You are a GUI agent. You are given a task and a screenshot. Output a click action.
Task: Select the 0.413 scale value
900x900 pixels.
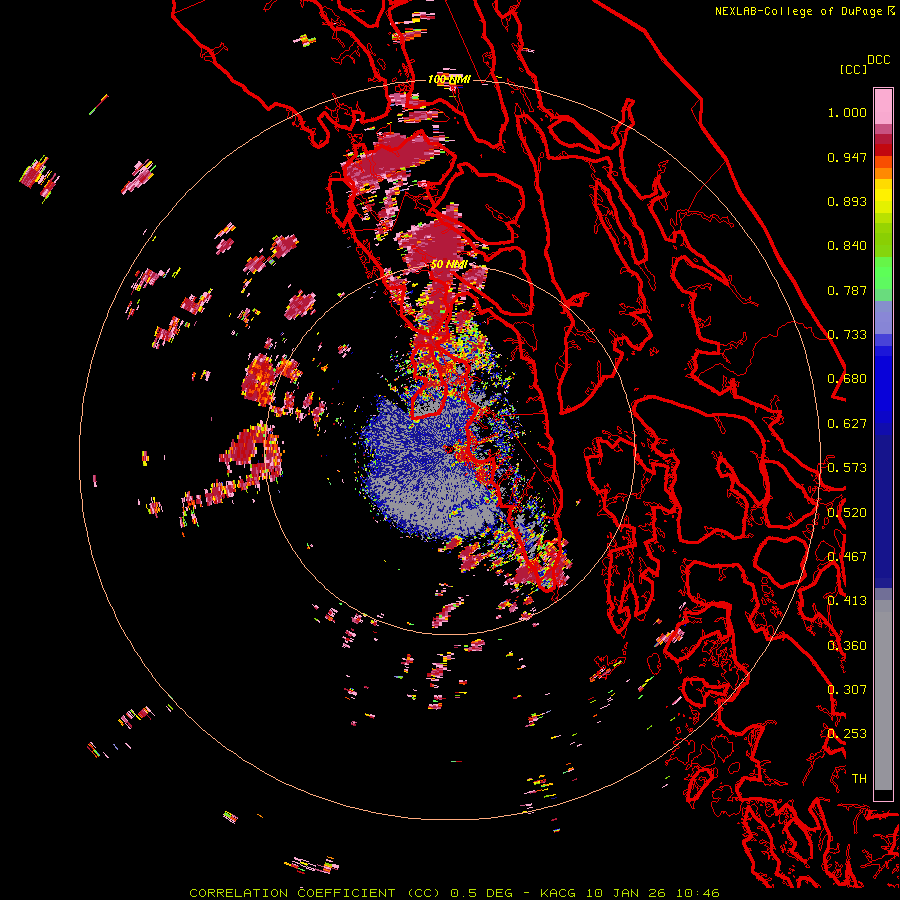(x=847, y=601)
